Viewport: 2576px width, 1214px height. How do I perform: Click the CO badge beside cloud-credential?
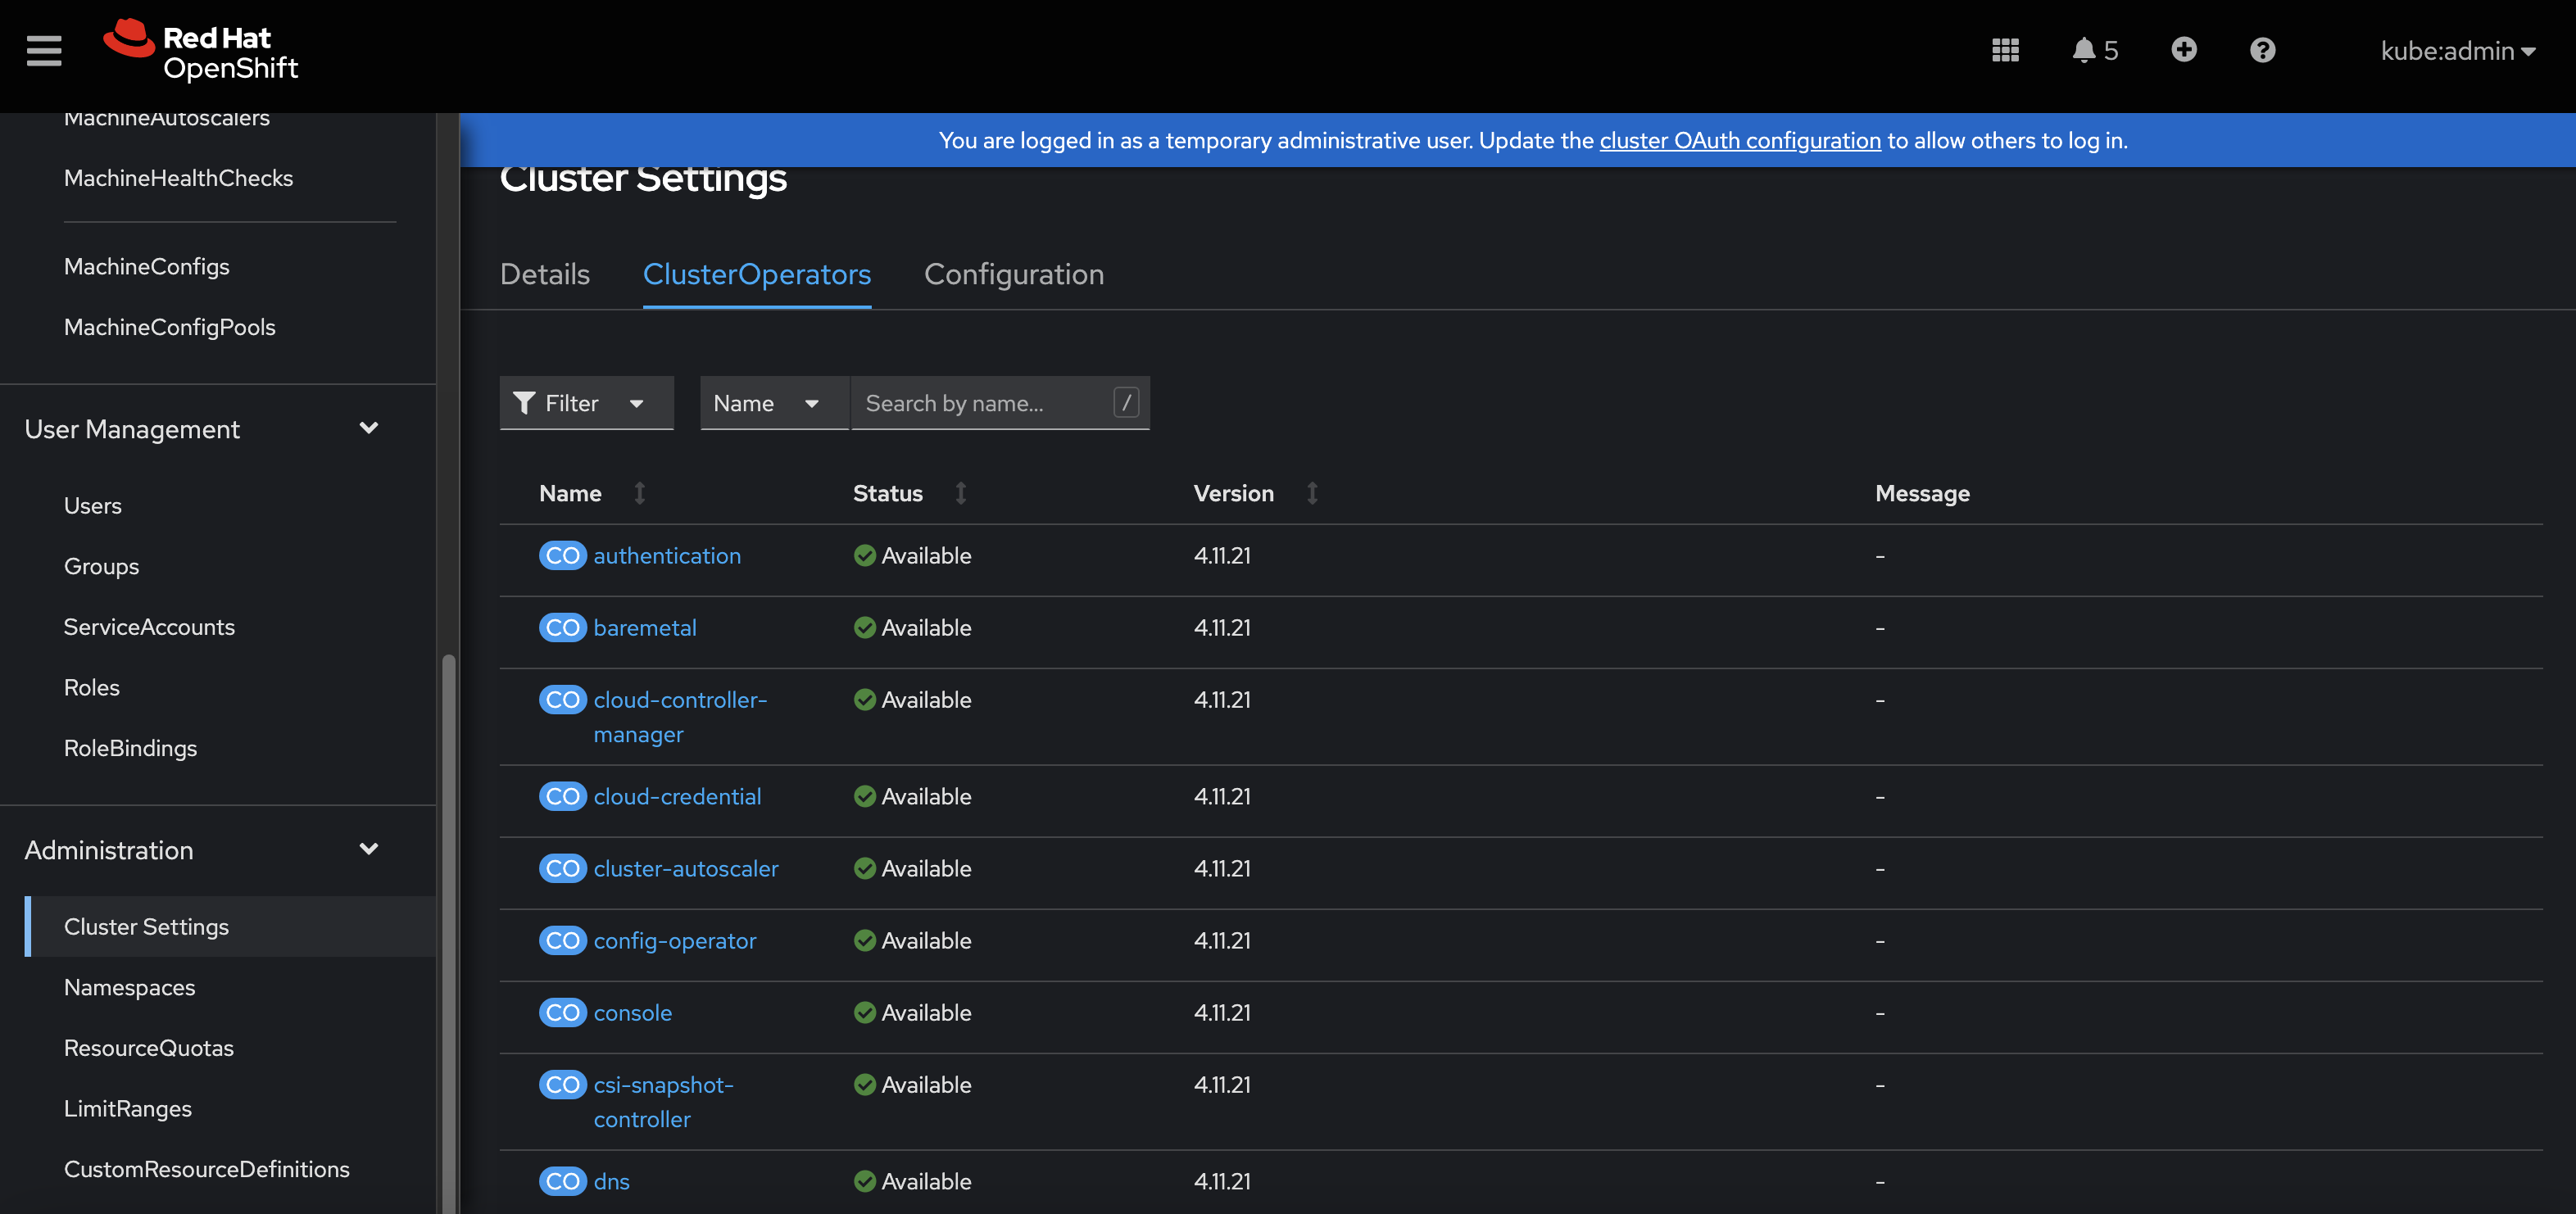(563, 797)
